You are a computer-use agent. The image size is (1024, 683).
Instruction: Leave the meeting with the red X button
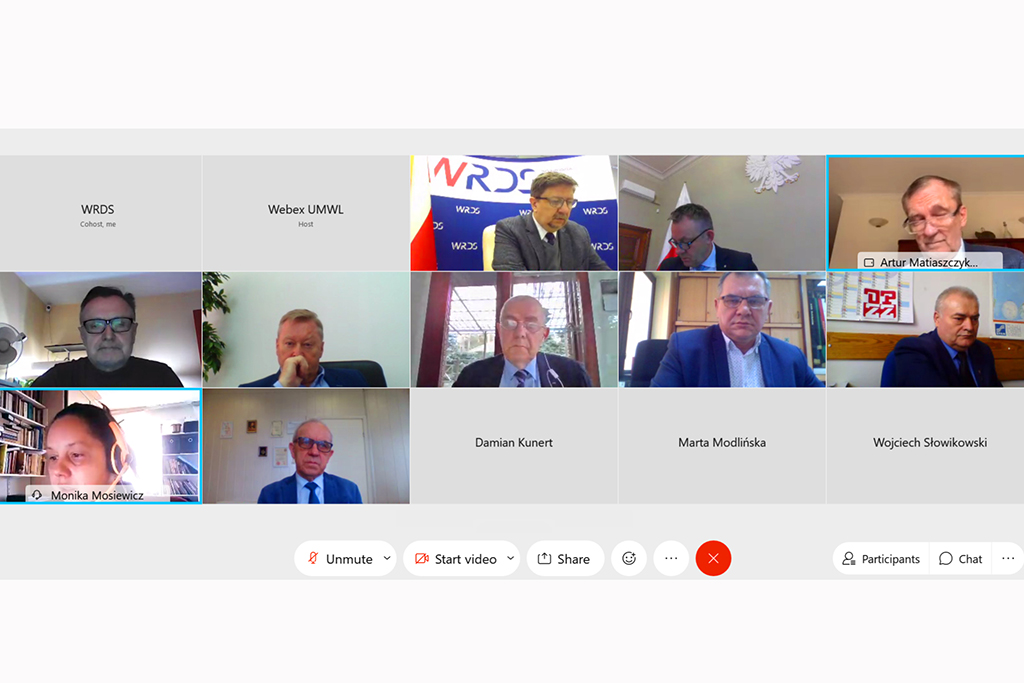[713, 558]
